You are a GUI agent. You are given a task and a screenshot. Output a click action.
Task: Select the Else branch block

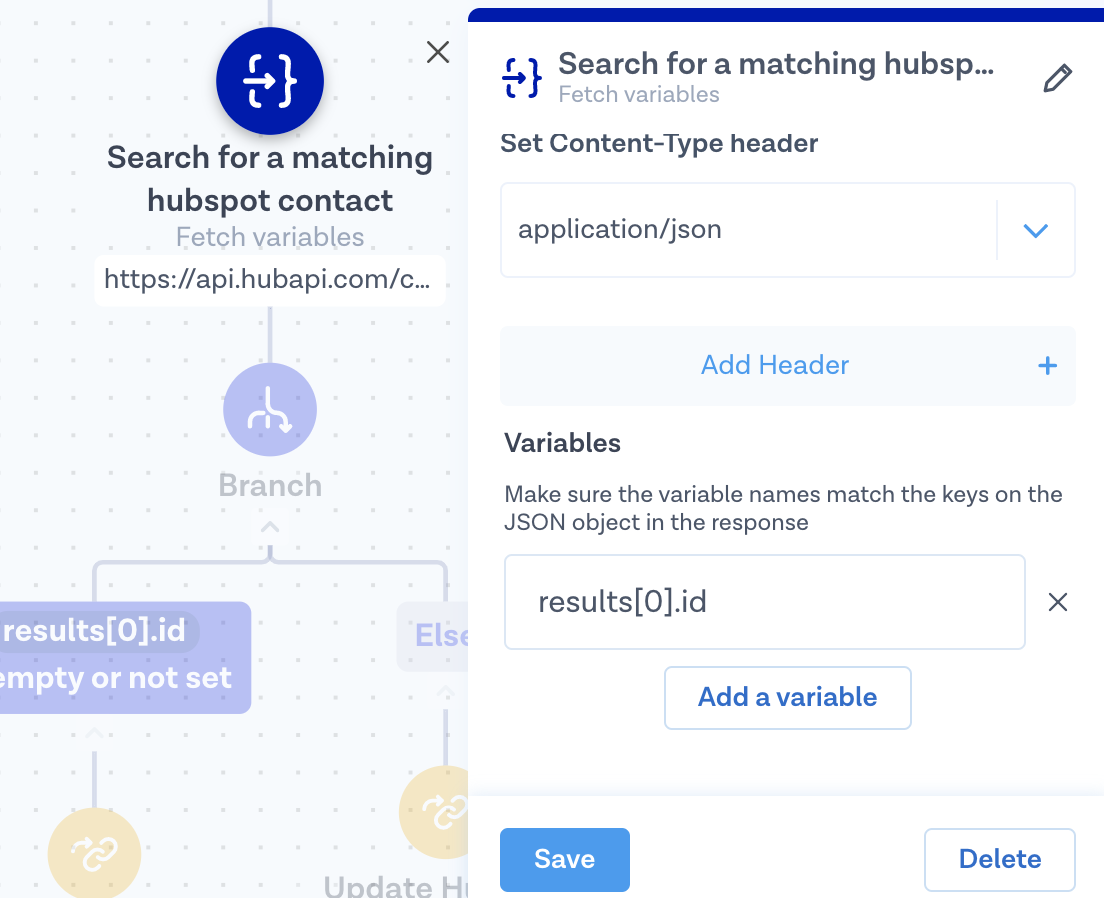(x=436, y=636)
